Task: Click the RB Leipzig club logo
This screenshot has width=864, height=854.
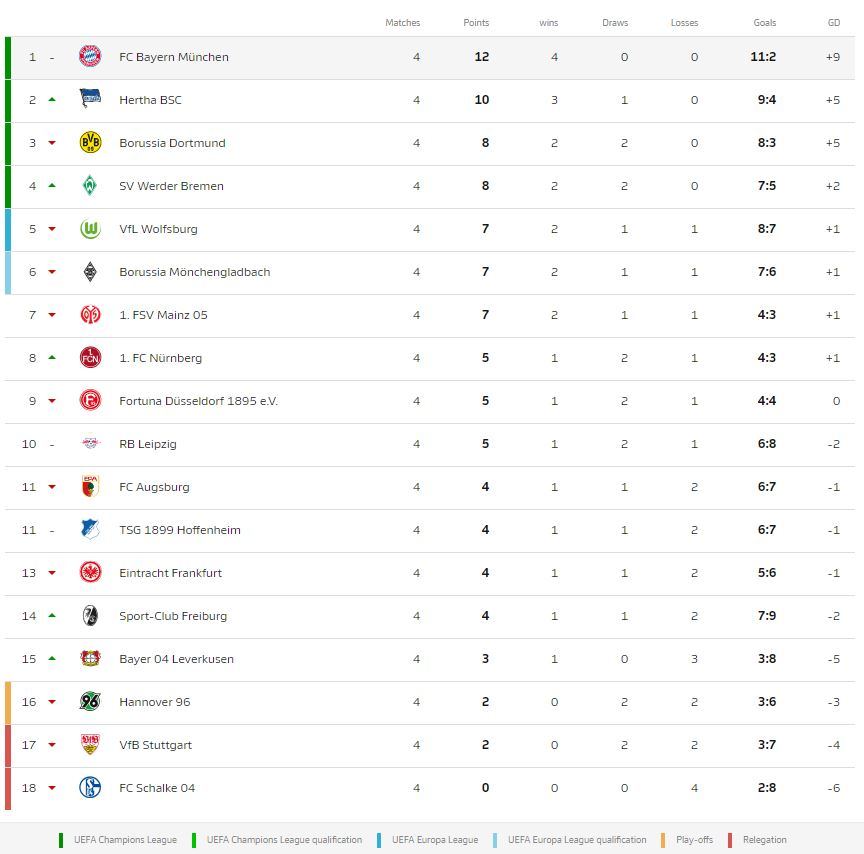Action: point(90,444)
